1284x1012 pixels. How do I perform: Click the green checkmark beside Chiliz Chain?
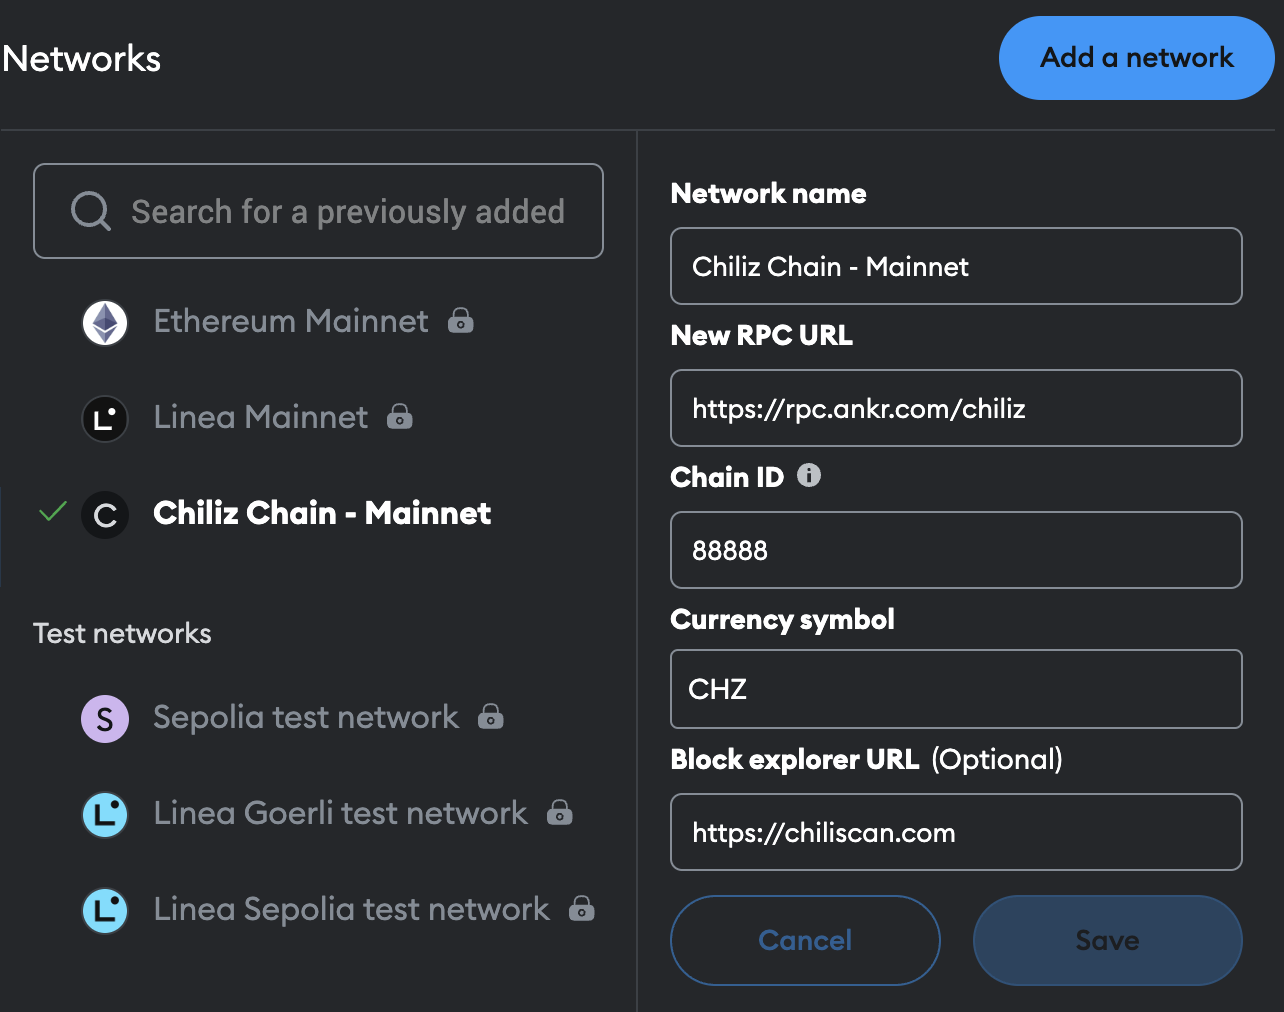52,512
